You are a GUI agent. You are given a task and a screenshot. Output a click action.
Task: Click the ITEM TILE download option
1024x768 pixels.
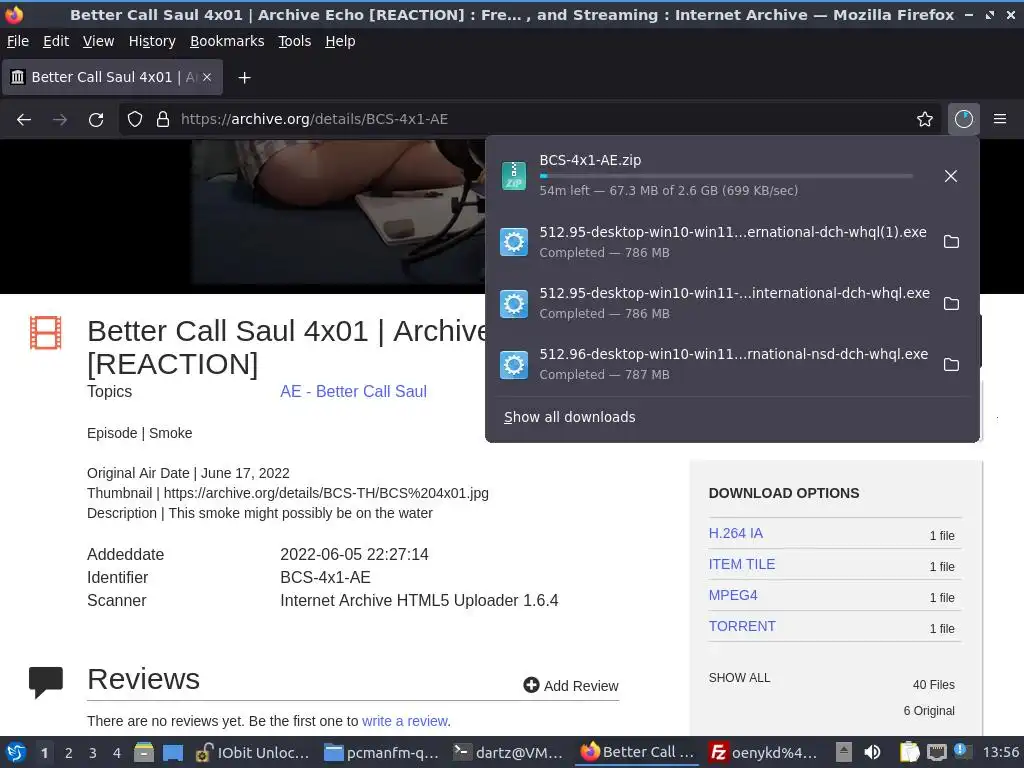(742, 564)
